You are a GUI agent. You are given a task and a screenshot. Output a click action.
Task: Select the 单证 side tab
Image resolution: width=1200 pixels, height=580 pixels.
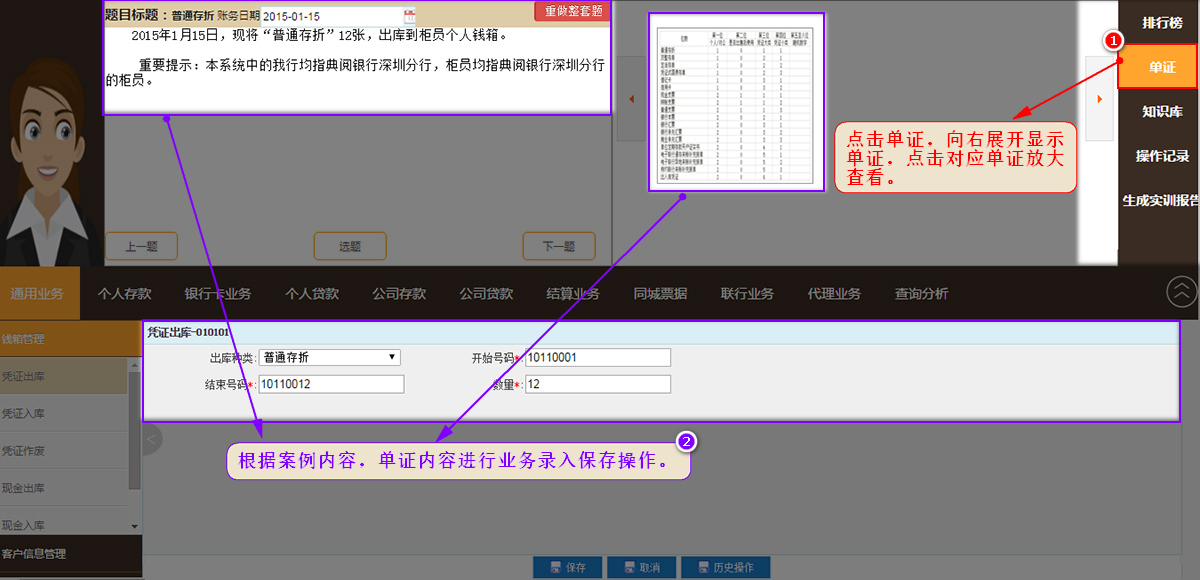coord(1160,67)
